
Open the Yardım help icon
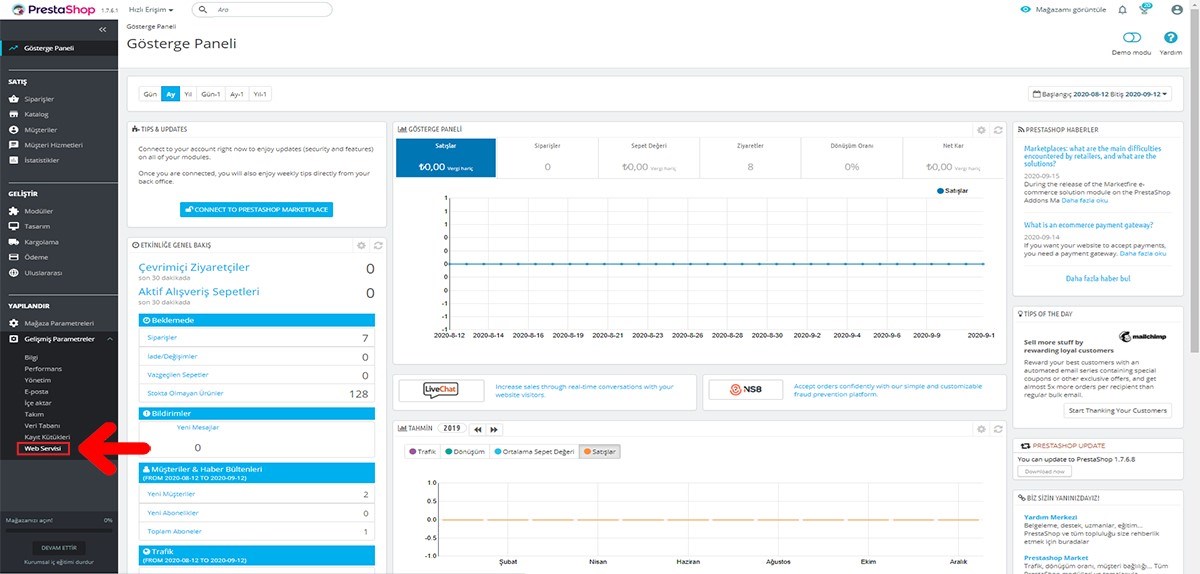click(1171, 38)
